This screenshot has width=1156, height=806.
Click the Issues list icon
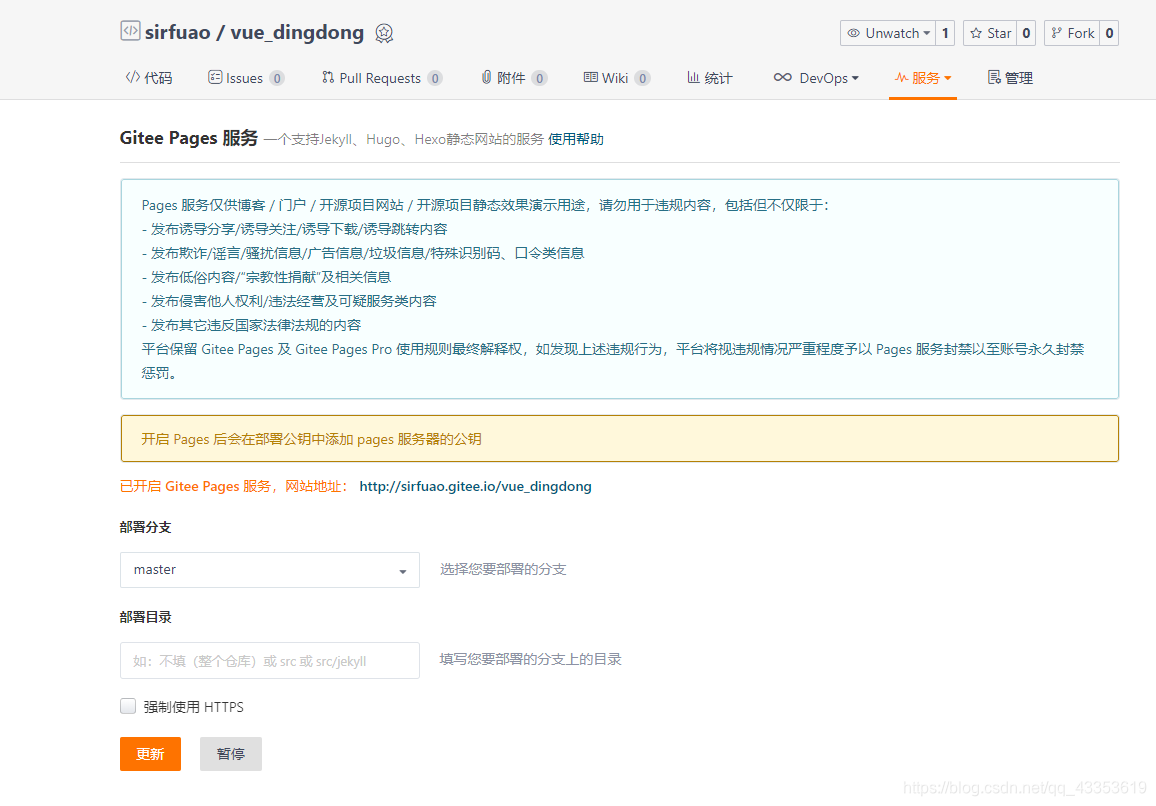pyautogui.click(x=215, y=77)
